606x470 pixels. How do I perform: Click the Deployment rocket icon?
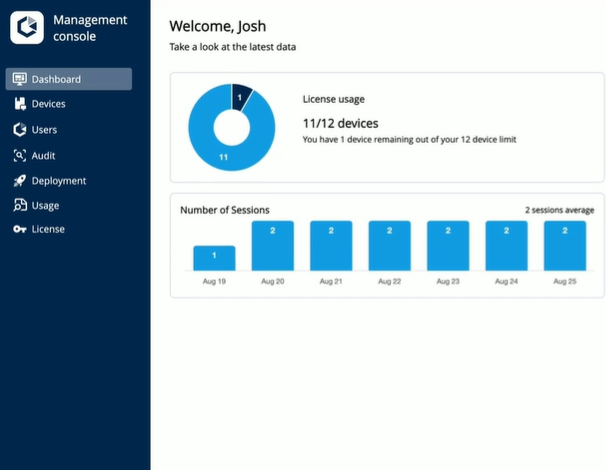[19, 181]
